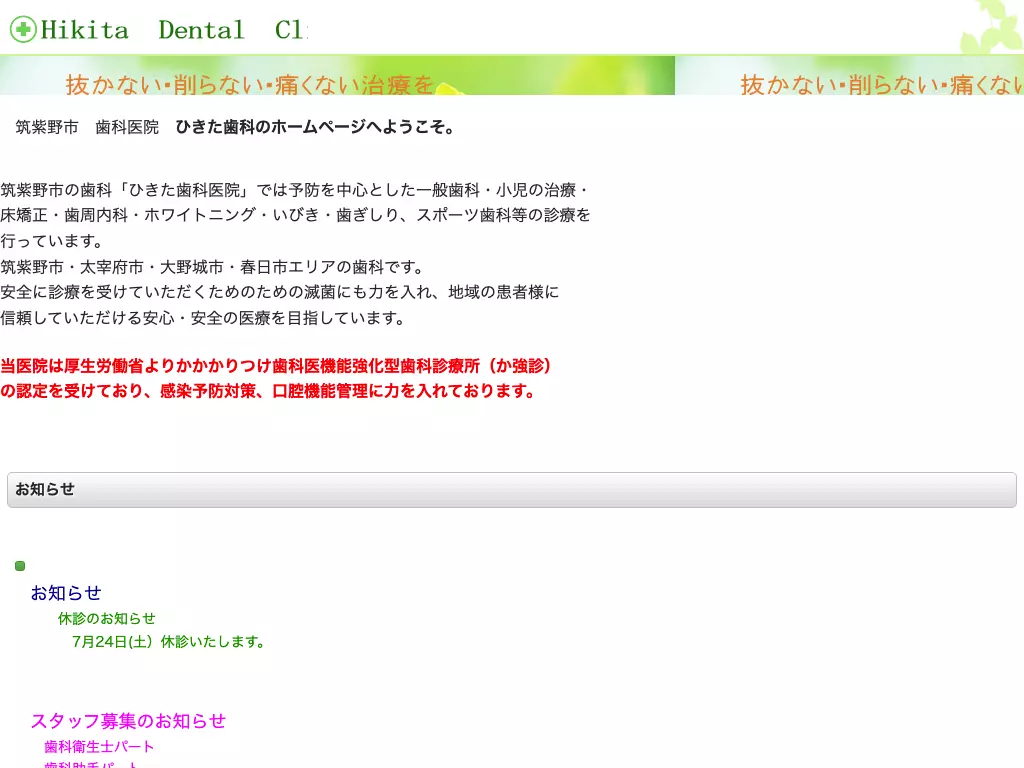Click the 筑紫野市の歯科「ひきた歯科医院」 line

pos(294,190)
